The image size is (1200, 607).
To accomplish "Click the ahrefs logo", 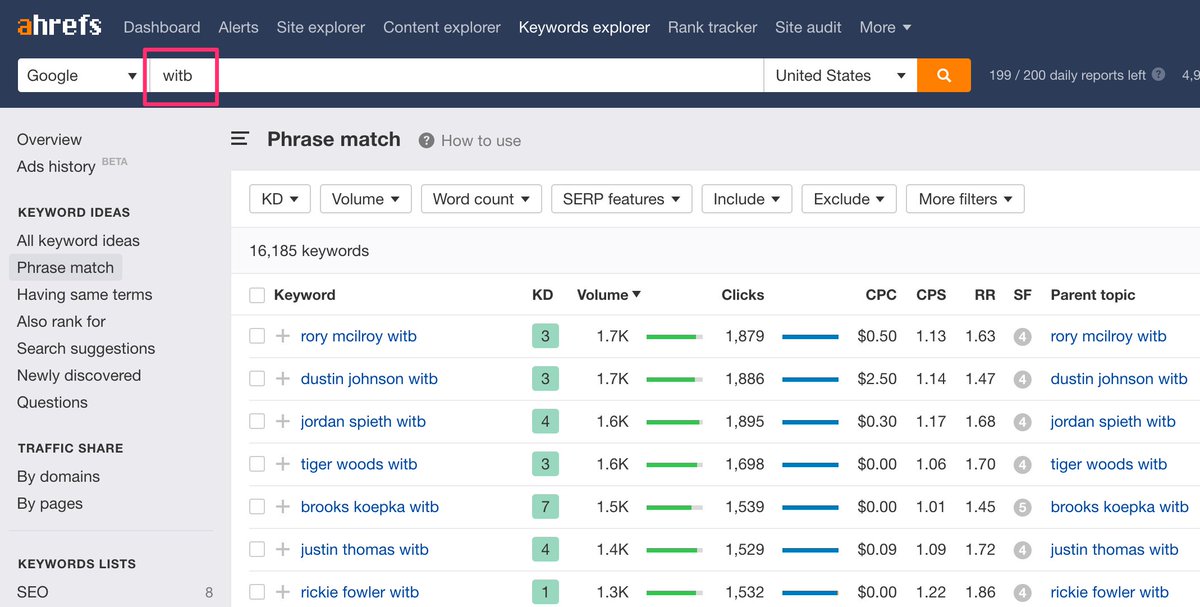I will coord(59,25).
